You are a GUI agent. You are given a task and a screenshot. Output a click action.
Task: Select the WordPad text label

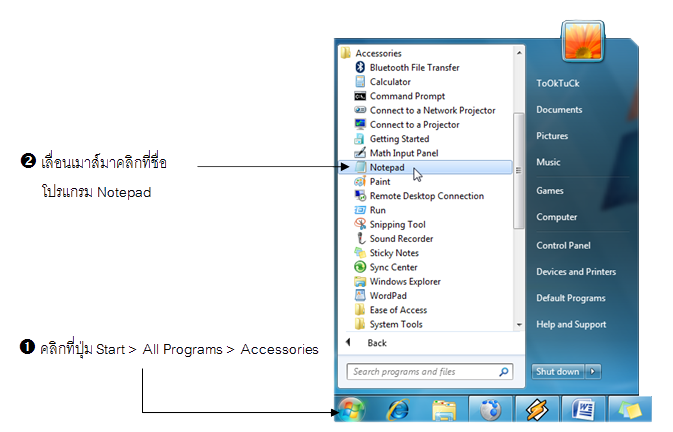tap(388, 296)
